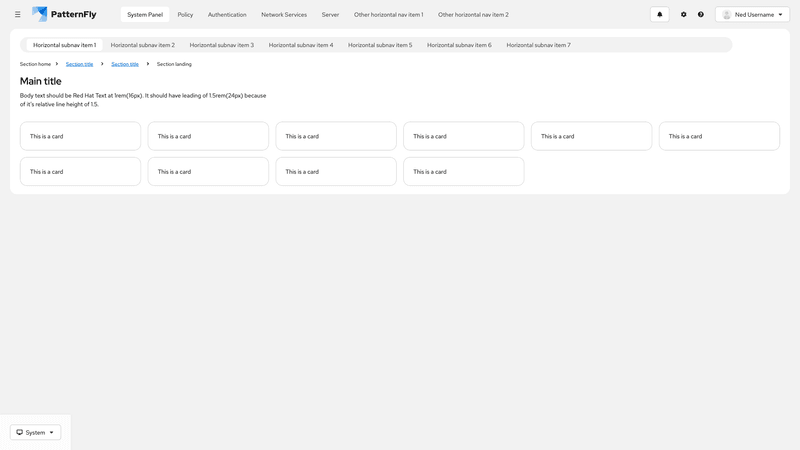The image size is (800, 450).
Task: Open the Network Services nav item
Action: coord(284,15)
